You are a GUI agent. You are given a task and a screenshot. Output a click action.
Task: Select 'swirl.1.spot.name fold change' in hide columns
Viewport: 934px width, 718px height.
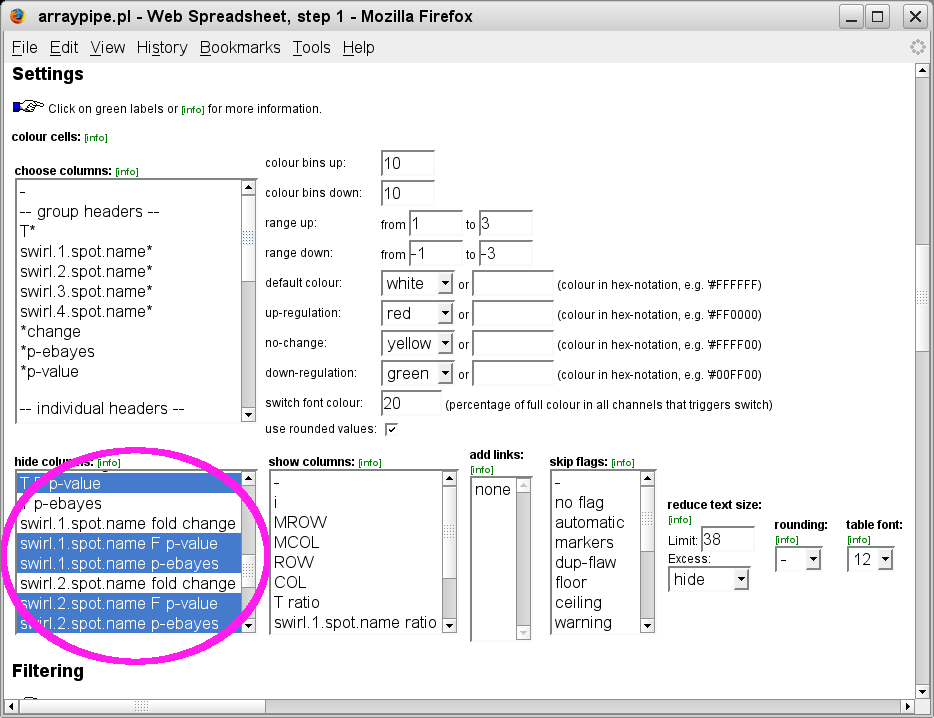point(128,523)
